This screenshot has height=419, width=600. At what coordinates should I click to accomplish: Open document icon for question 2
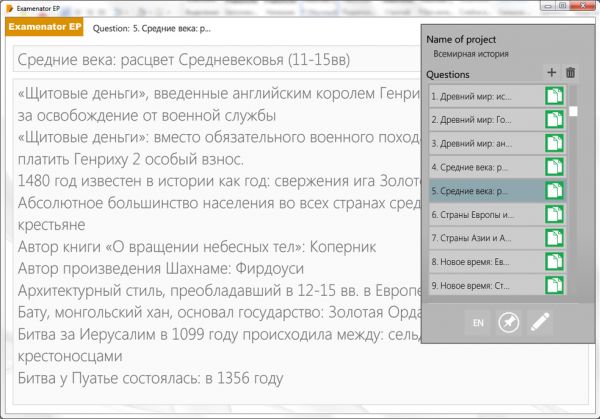tap(554, 120)
